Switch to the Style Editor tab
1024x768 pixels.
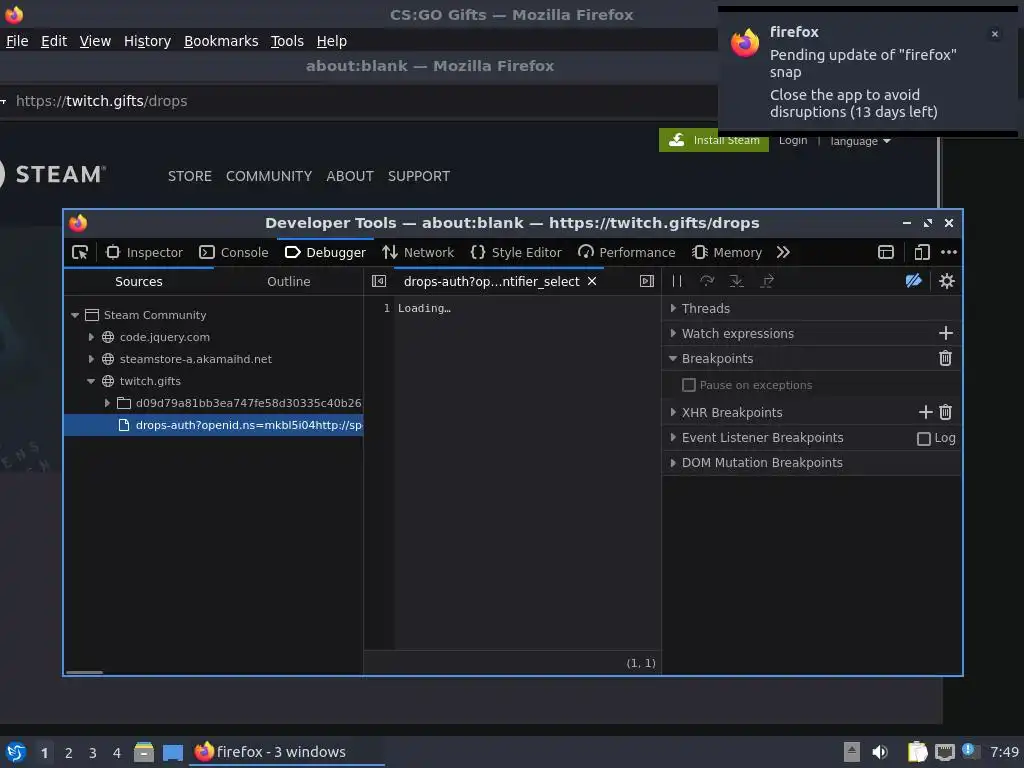click(516, 253)
